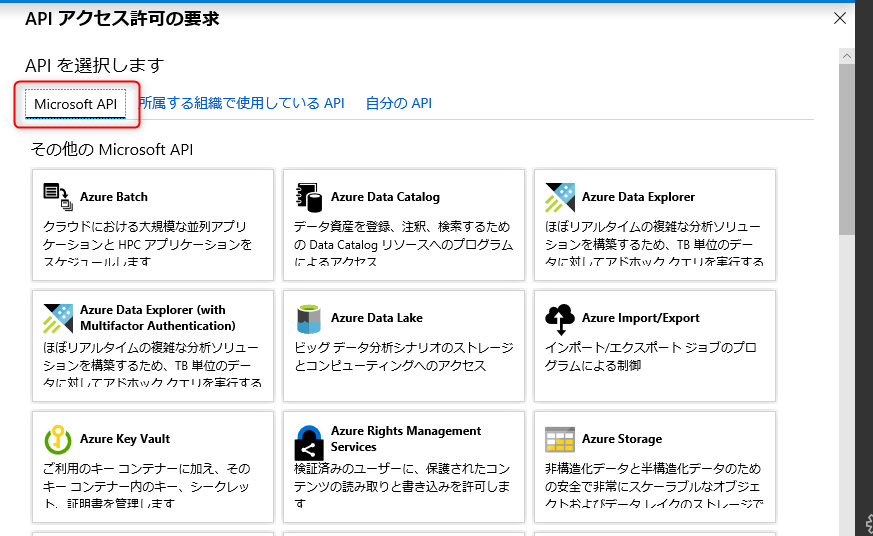Choose the Azure Data Lake title text
The image size is (873, 536).
[x=376, y=318]
